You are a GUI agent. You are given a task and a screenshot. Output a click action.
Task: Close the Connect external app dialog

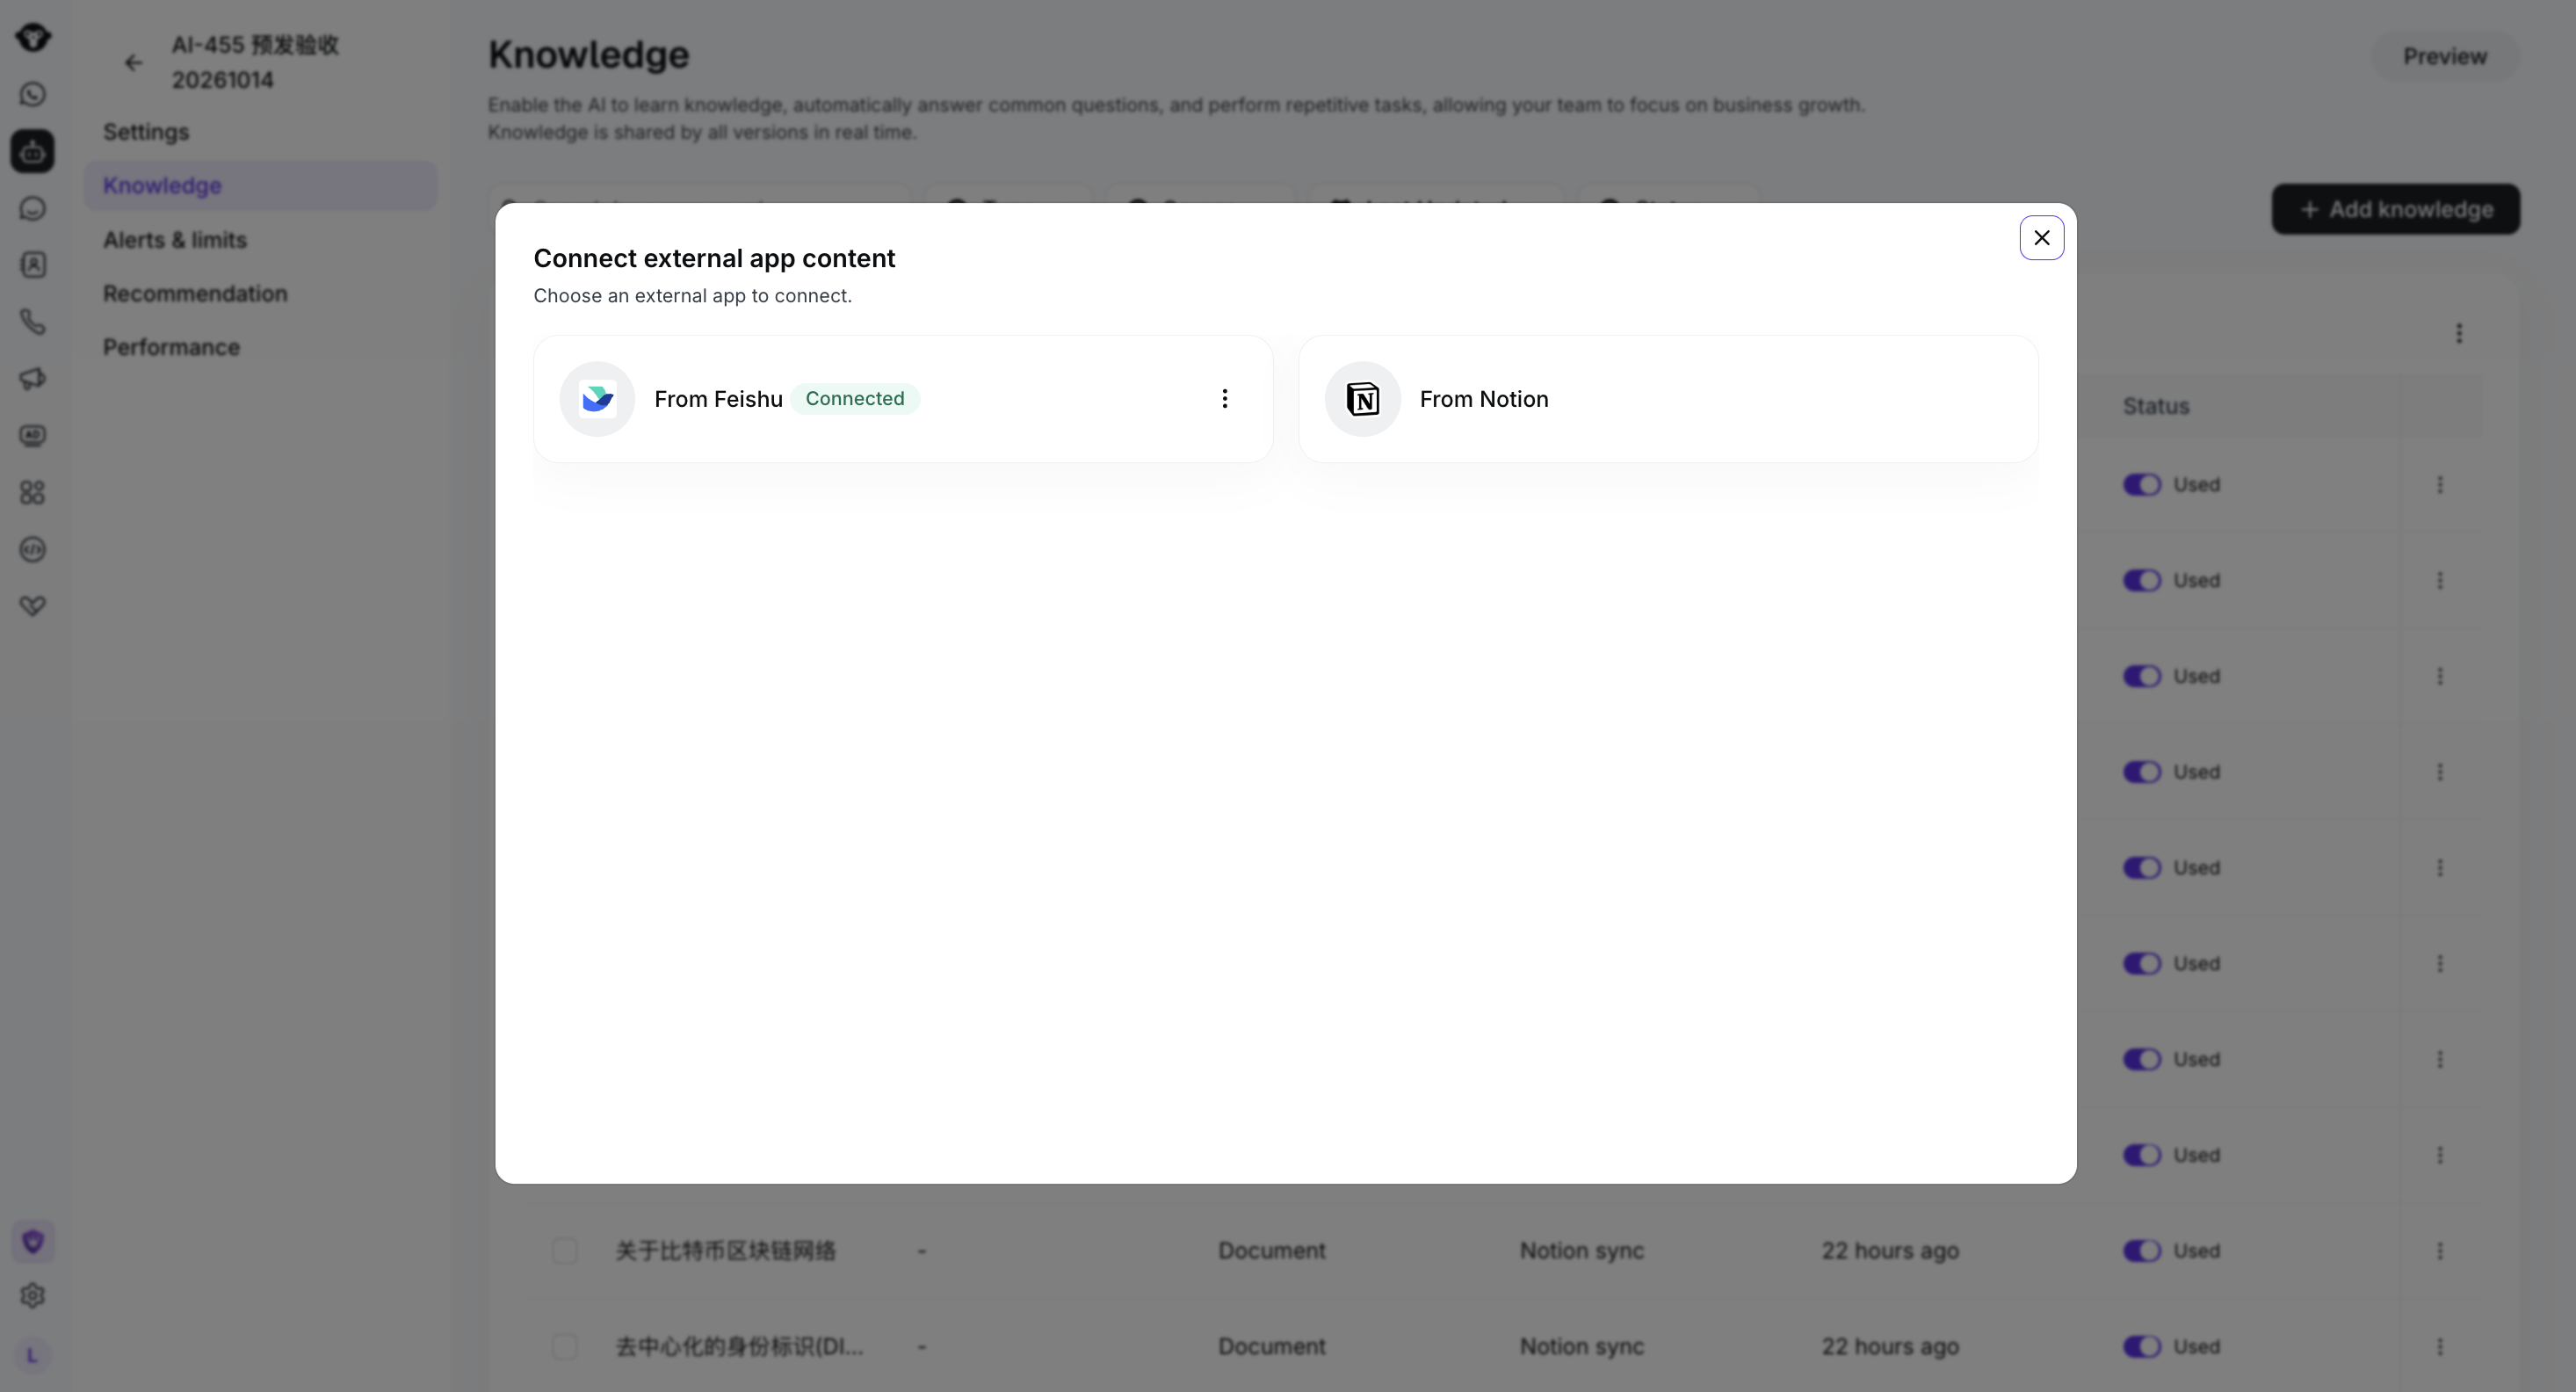2041,238
